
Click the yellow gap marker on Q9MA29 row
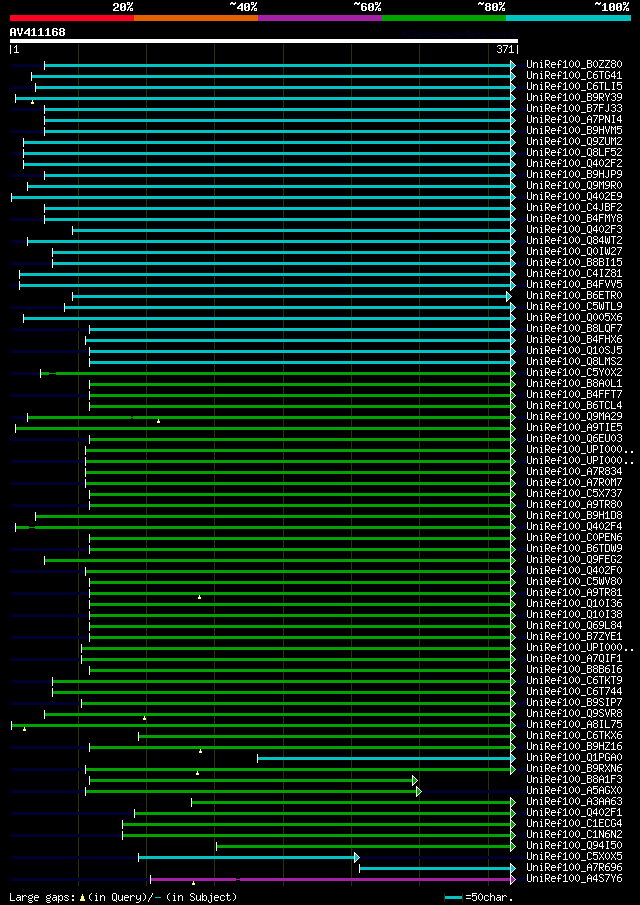[158, 421]
